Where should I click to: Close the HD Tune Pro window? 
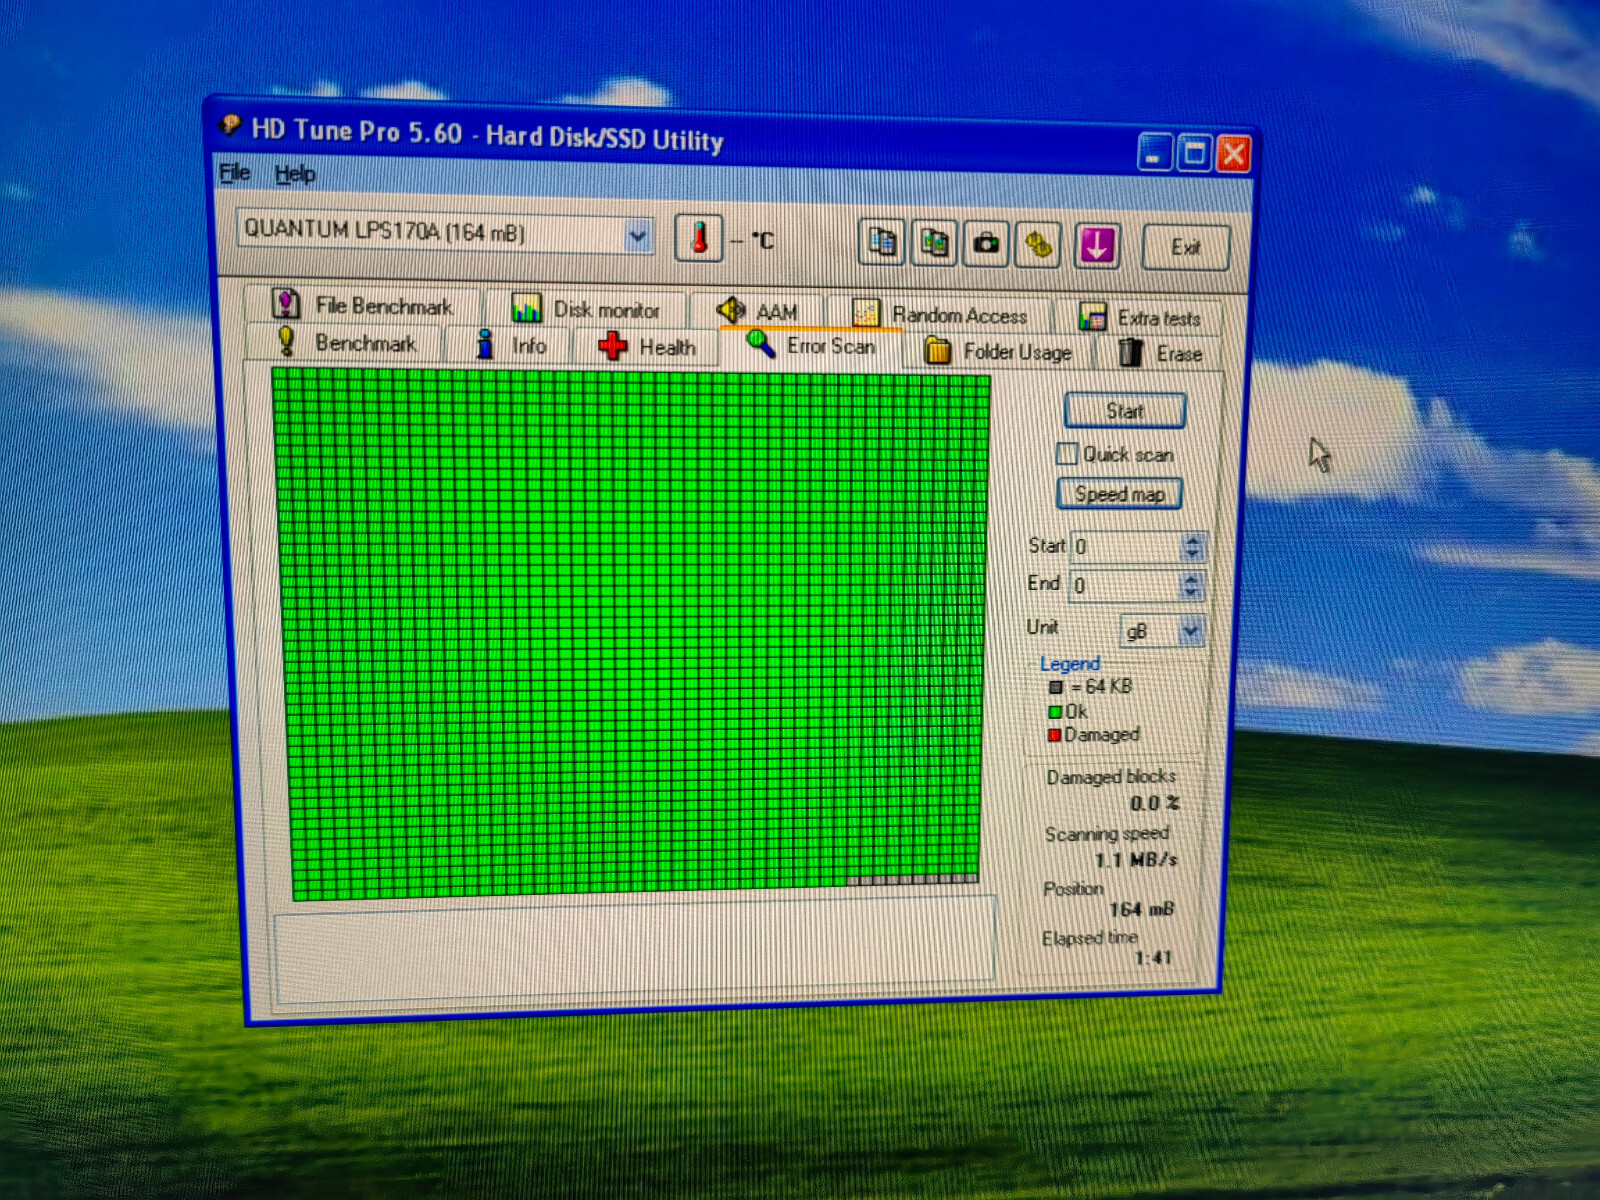[1234, 155]
